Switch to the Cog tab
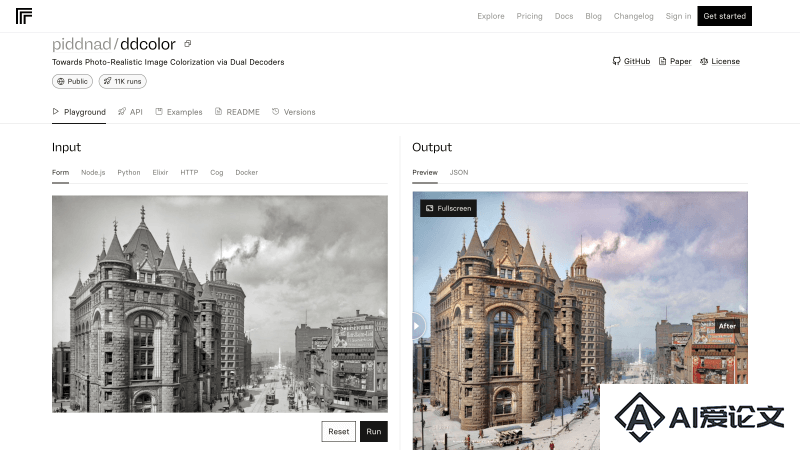This screenshot has width=800, height=450. (217, 172)
